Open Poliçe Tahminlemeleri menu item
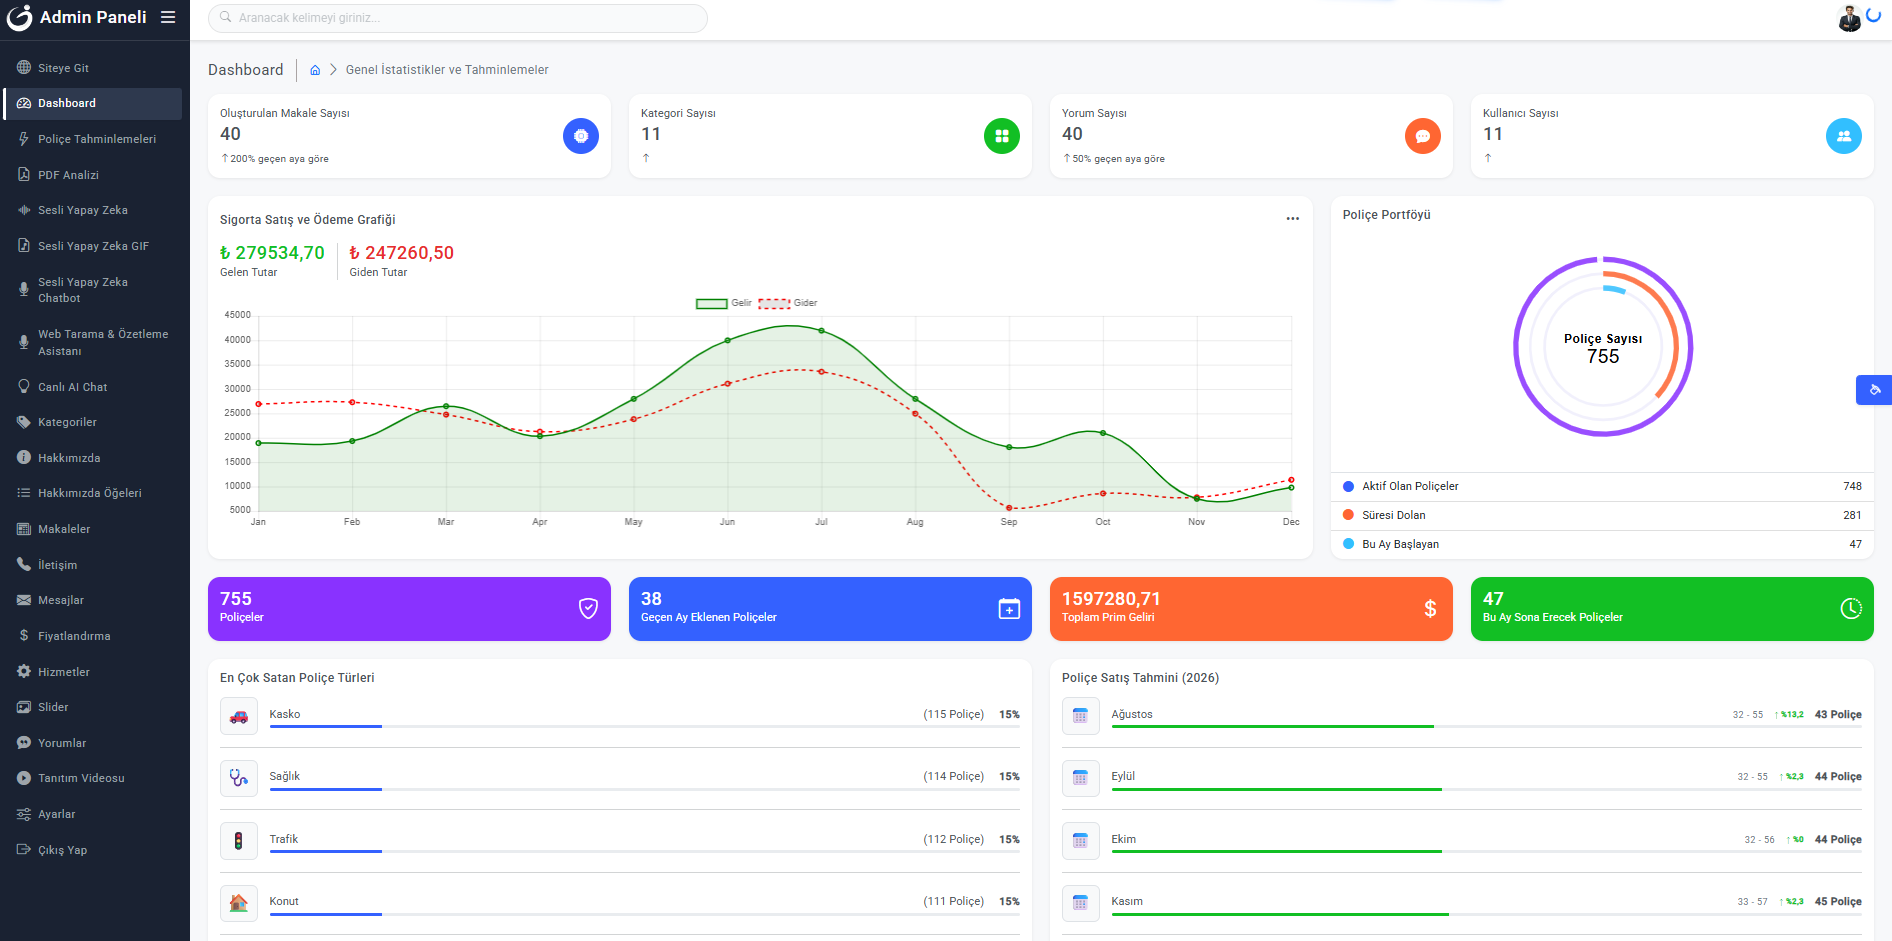Image resolution: width=1892 pixels, height=941 pixels. click(x=93, y=139)
